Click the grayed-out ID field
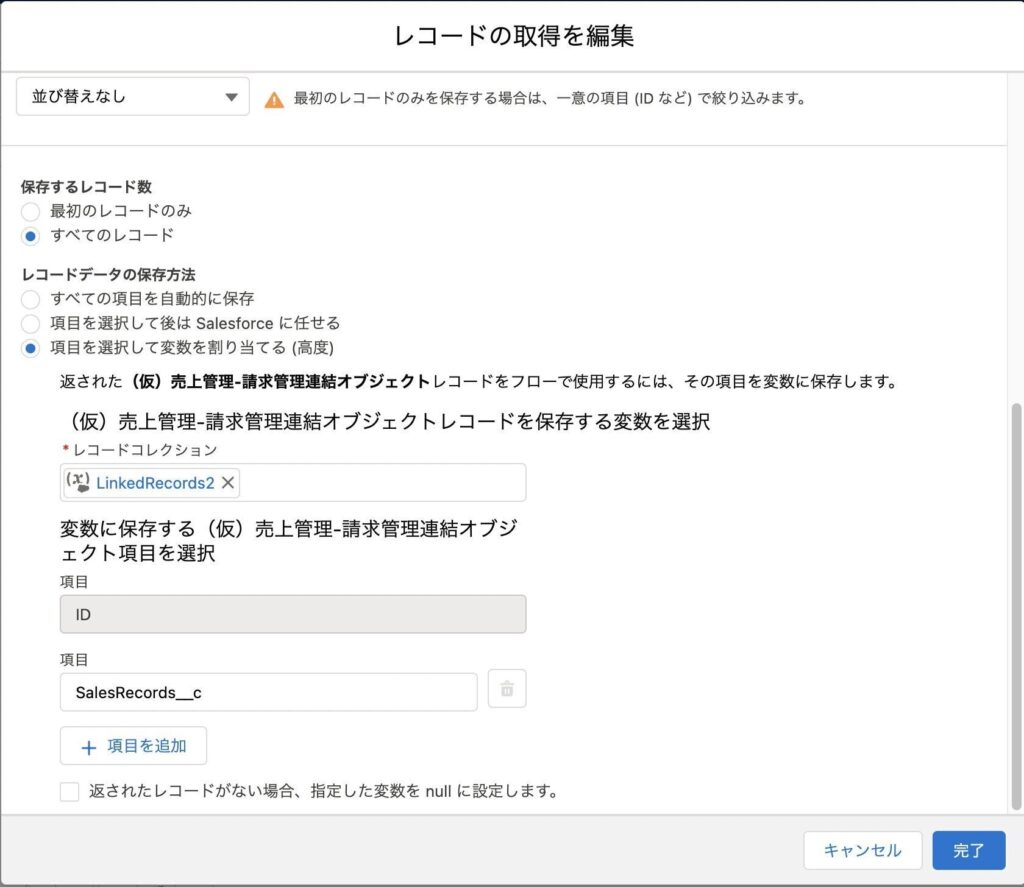Screen dimensions: 1024x887 [293, 614]
